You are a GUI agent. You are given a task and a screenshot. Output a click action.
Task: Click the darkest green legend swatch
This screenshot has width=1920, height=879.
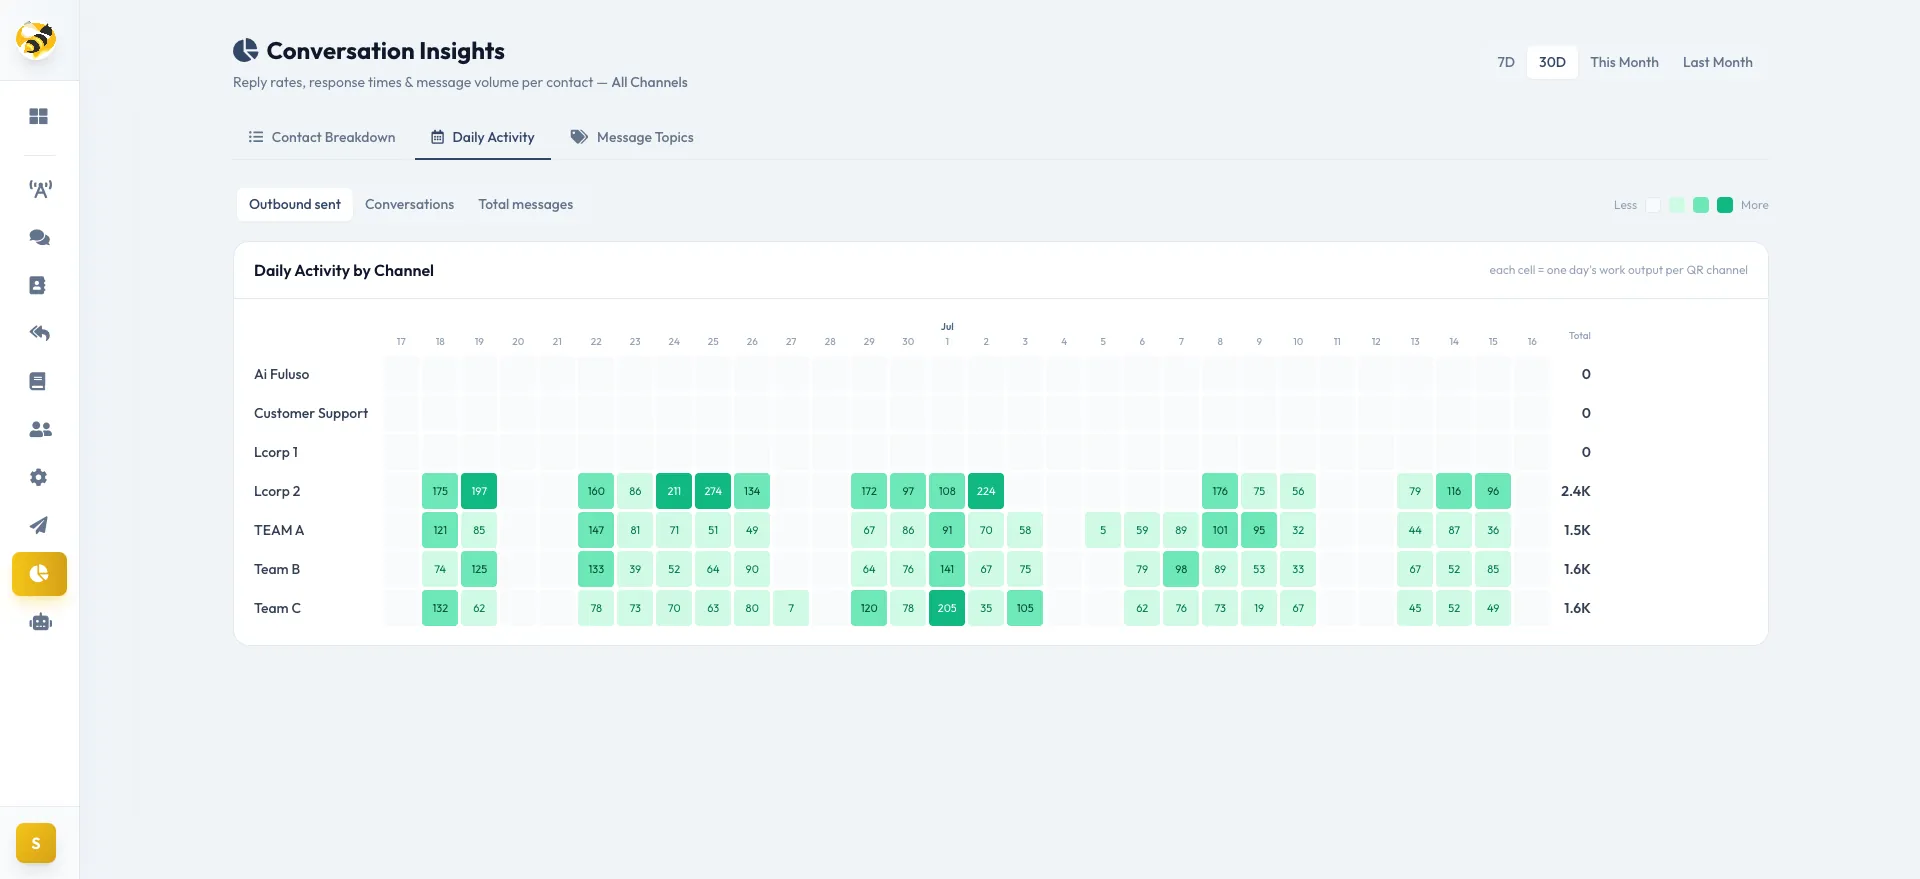pos(1725,205)
